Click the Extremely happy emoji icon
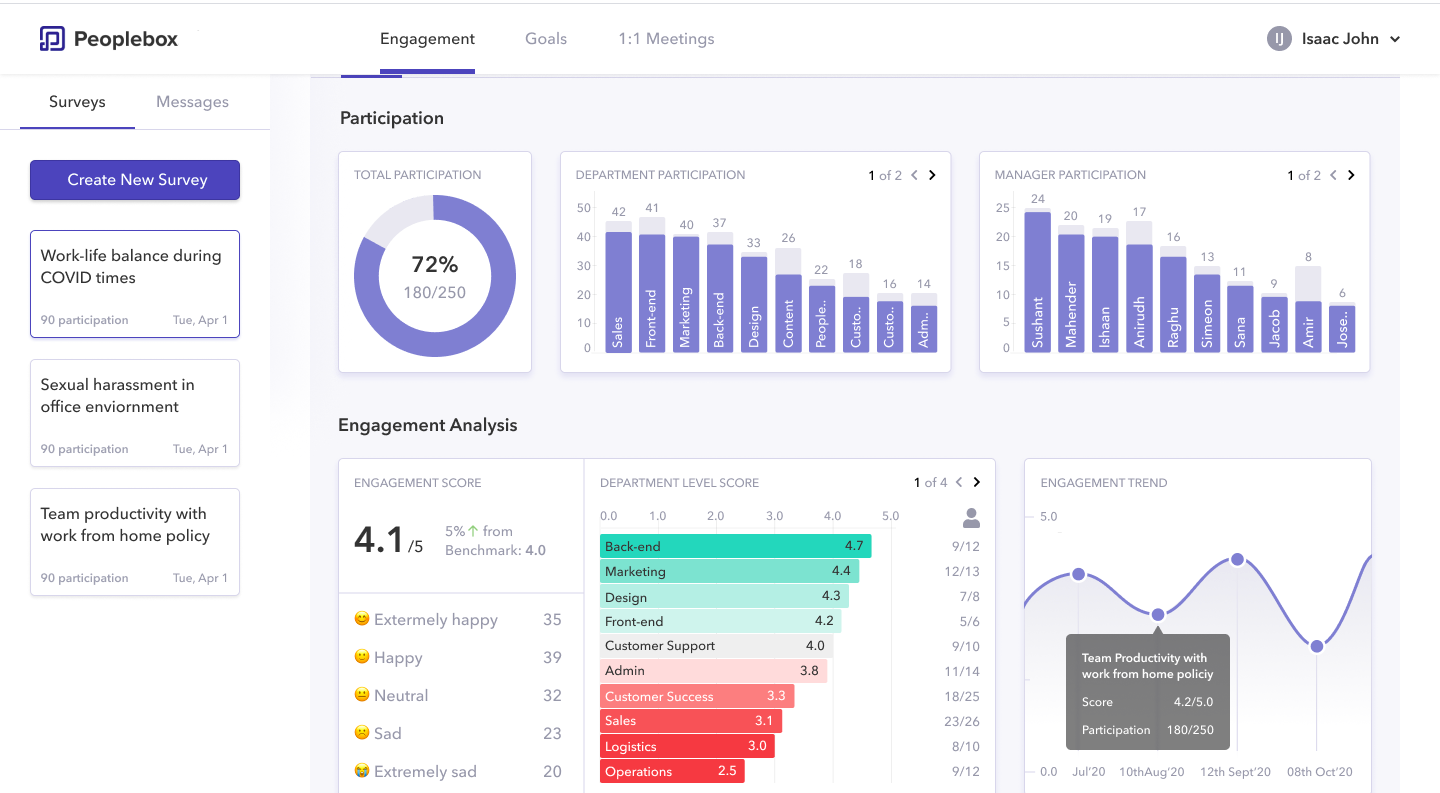Image resolution: width=1440 pixels, height=793 pixels. point(362,619)
